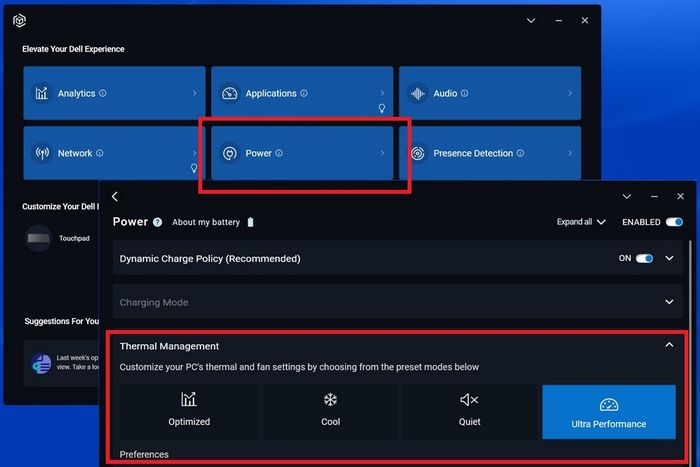The image size is (700, 467).
Task: Open the Audio settings tile
Action: (489, 94)
